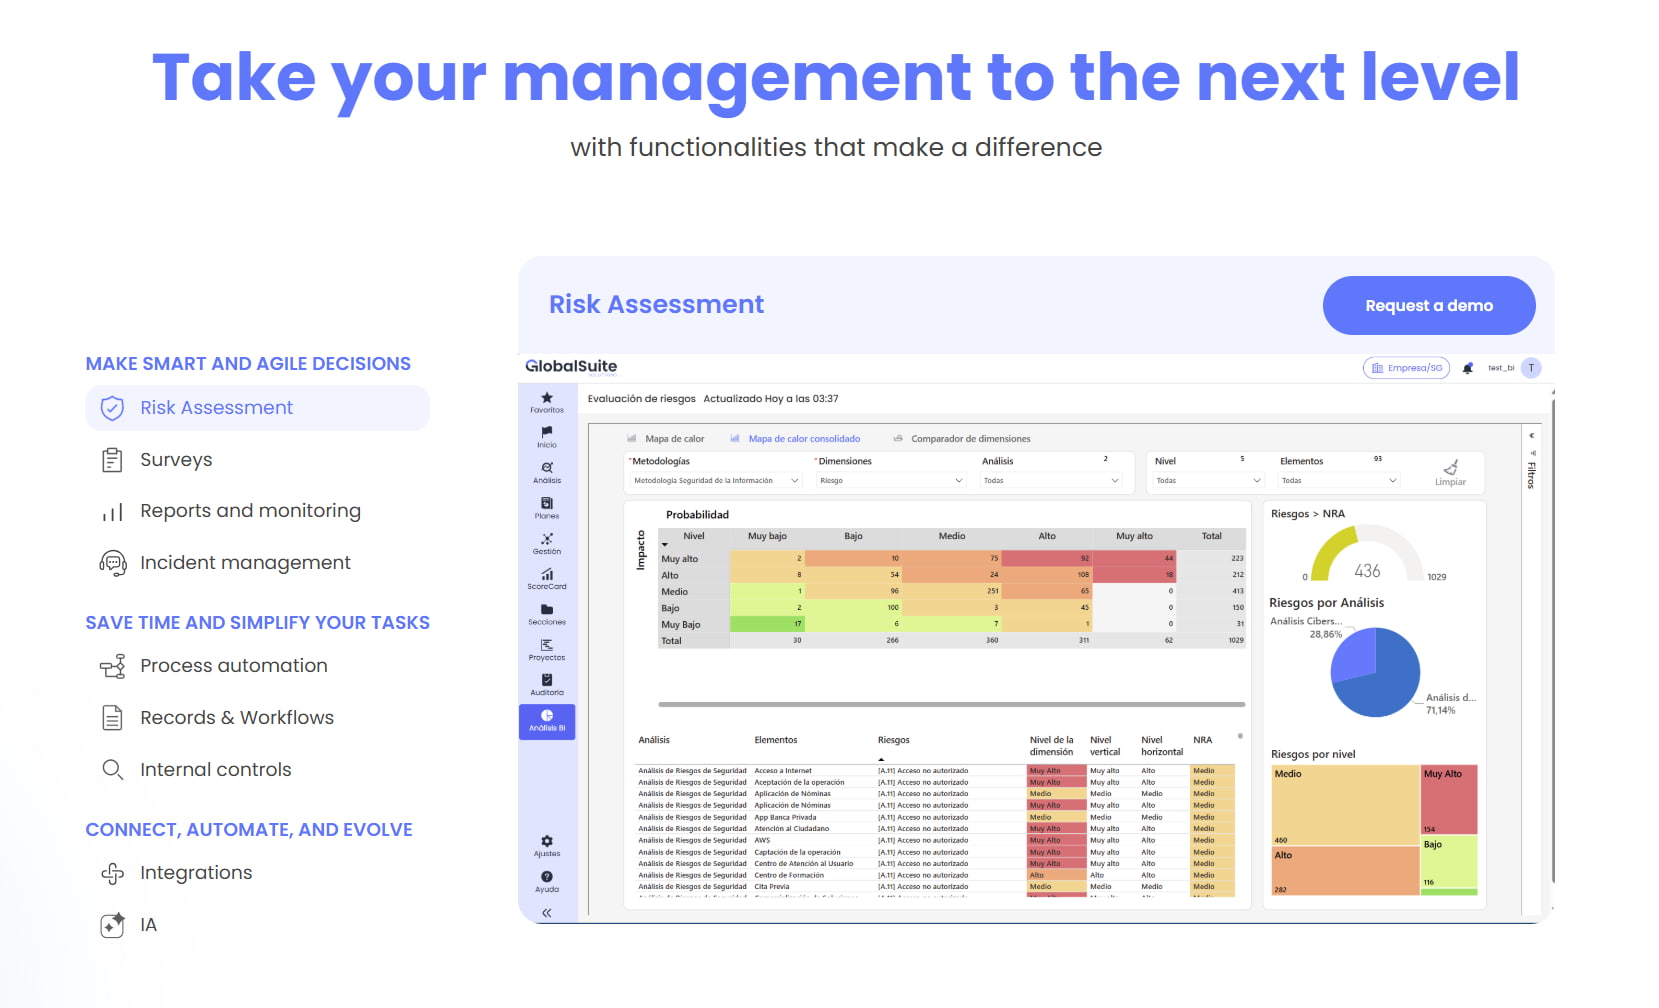The image size is (1659, 1008).
Task: Open Favoritos star icon in sidebar
Action: (547, 401)
